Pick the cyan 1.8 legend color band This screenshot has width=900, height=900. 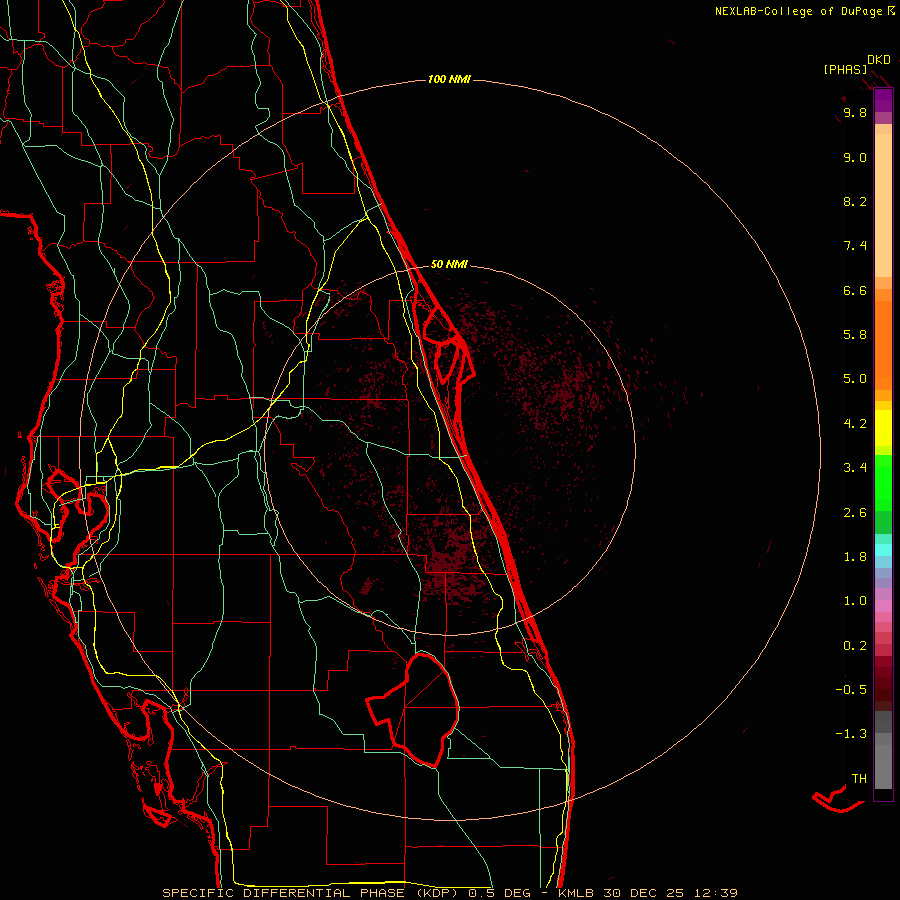click(x=883, y=549)
